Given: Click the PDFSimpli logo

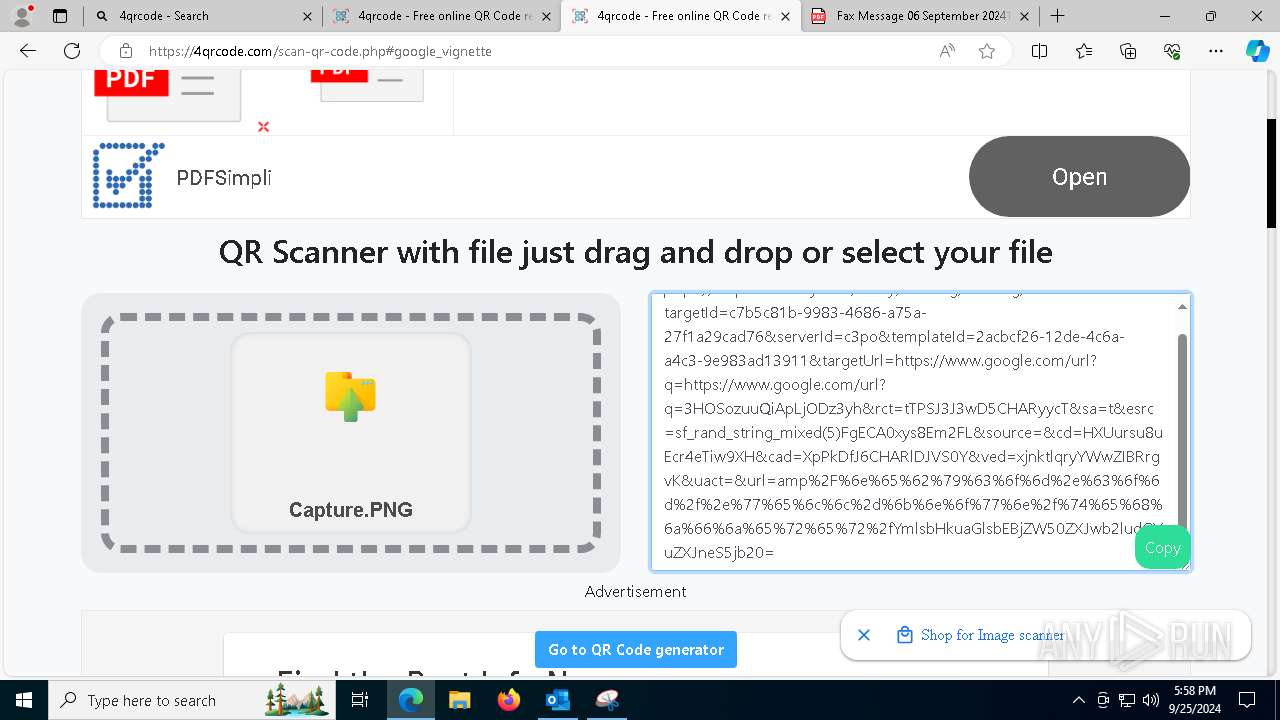Looking at the screenshot, I should click(129, 176).
